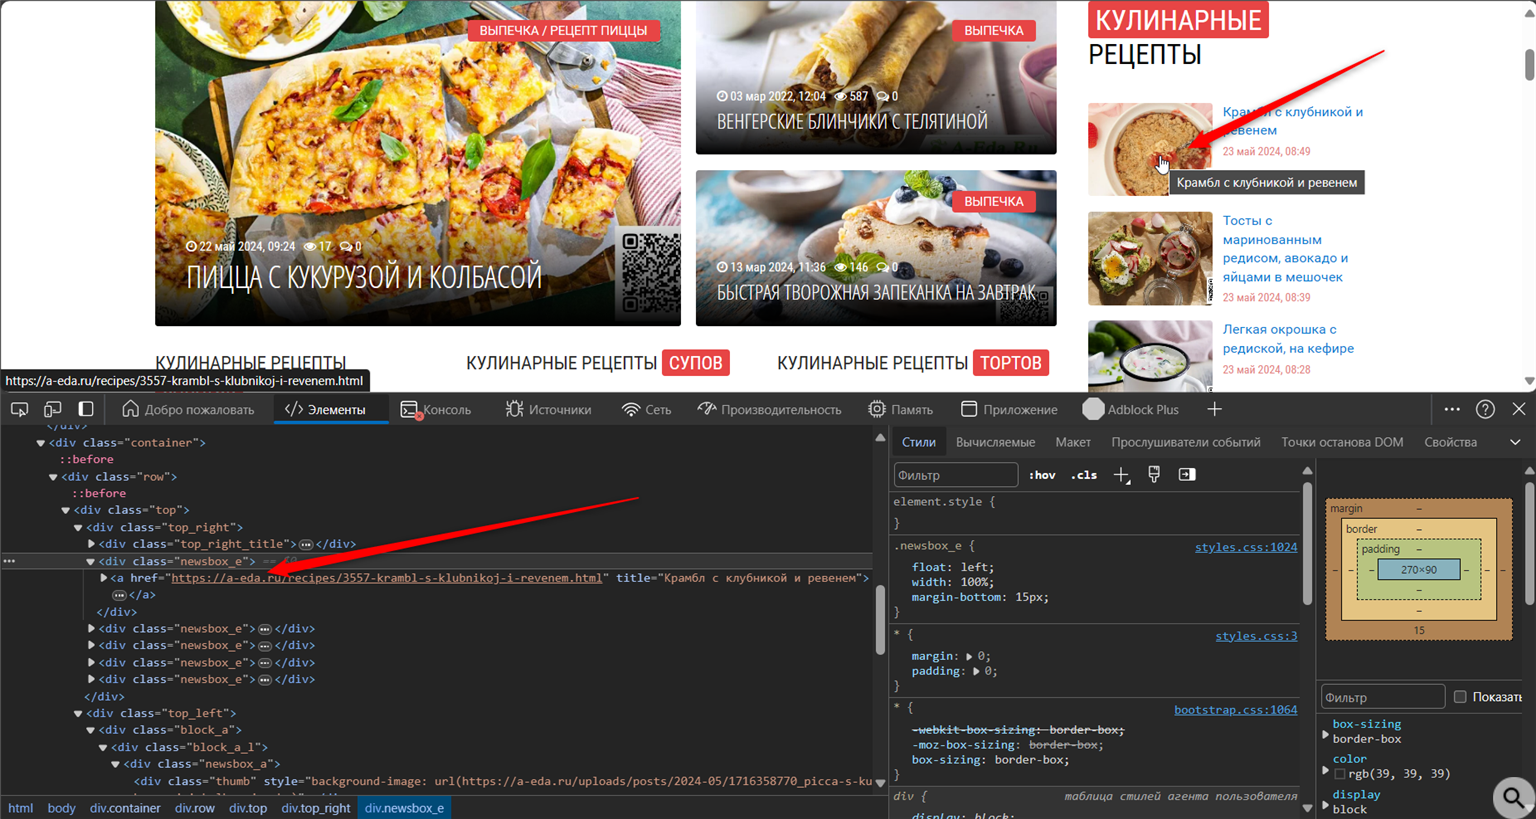The width and height of the screenshot is (1536, 819).
Task: Open styles.css:3 source link
Action: point(1256,636)
